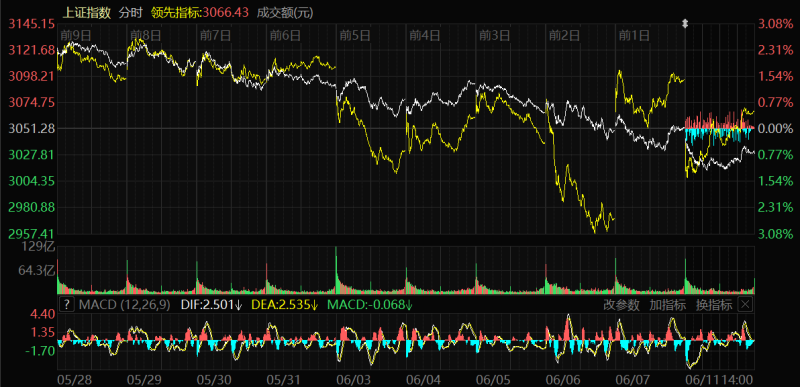Click 加指标 to add an indicator

[x=667, y=305]
